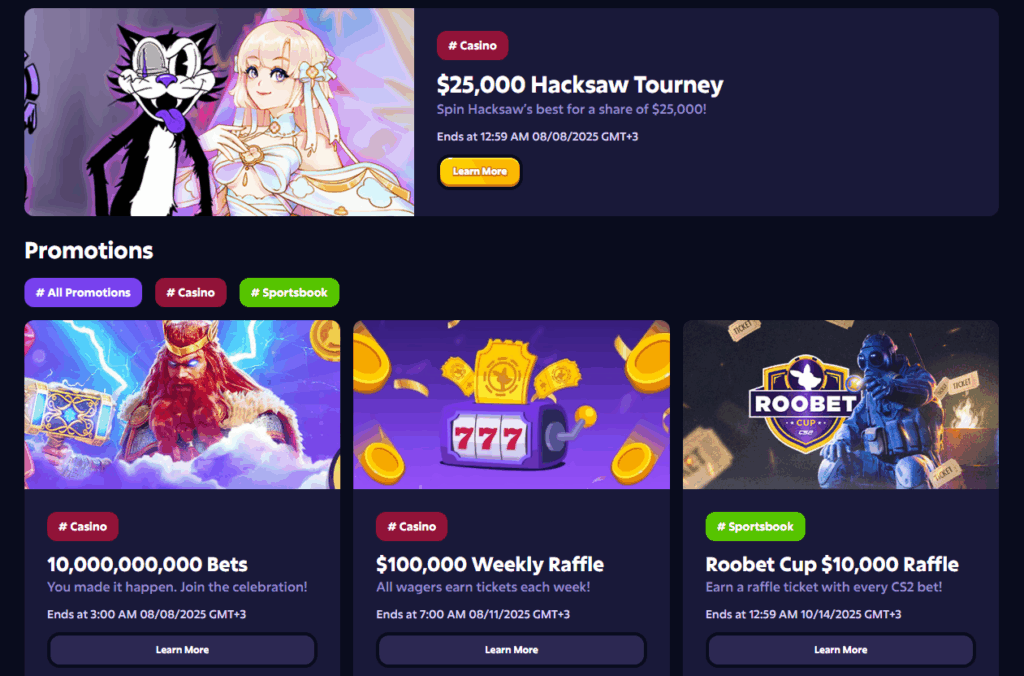Image resolution: width=1024 pixels, height=676 pixels.
Task: Open the 10,000,000,000 Bets title link
Action: pos(148,564)
